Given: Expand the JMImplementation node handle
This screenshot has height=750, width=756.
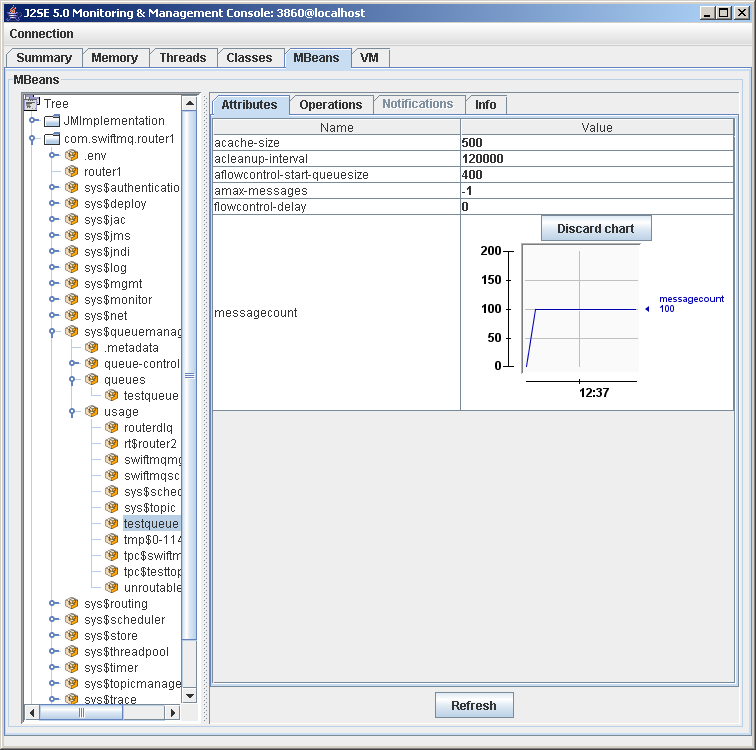Looking at the screenshot, I should click(33, 121).
